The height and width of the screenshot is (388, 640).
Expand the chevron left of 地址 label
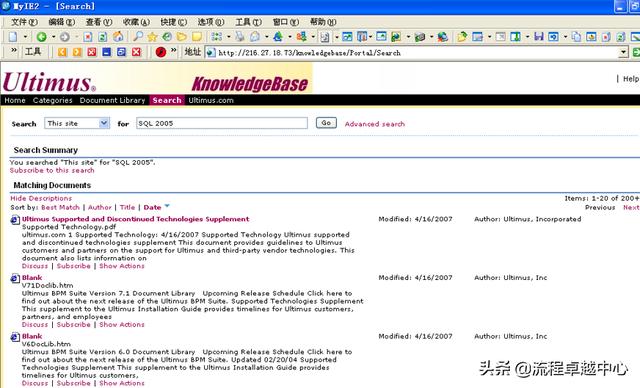[174, 51]
